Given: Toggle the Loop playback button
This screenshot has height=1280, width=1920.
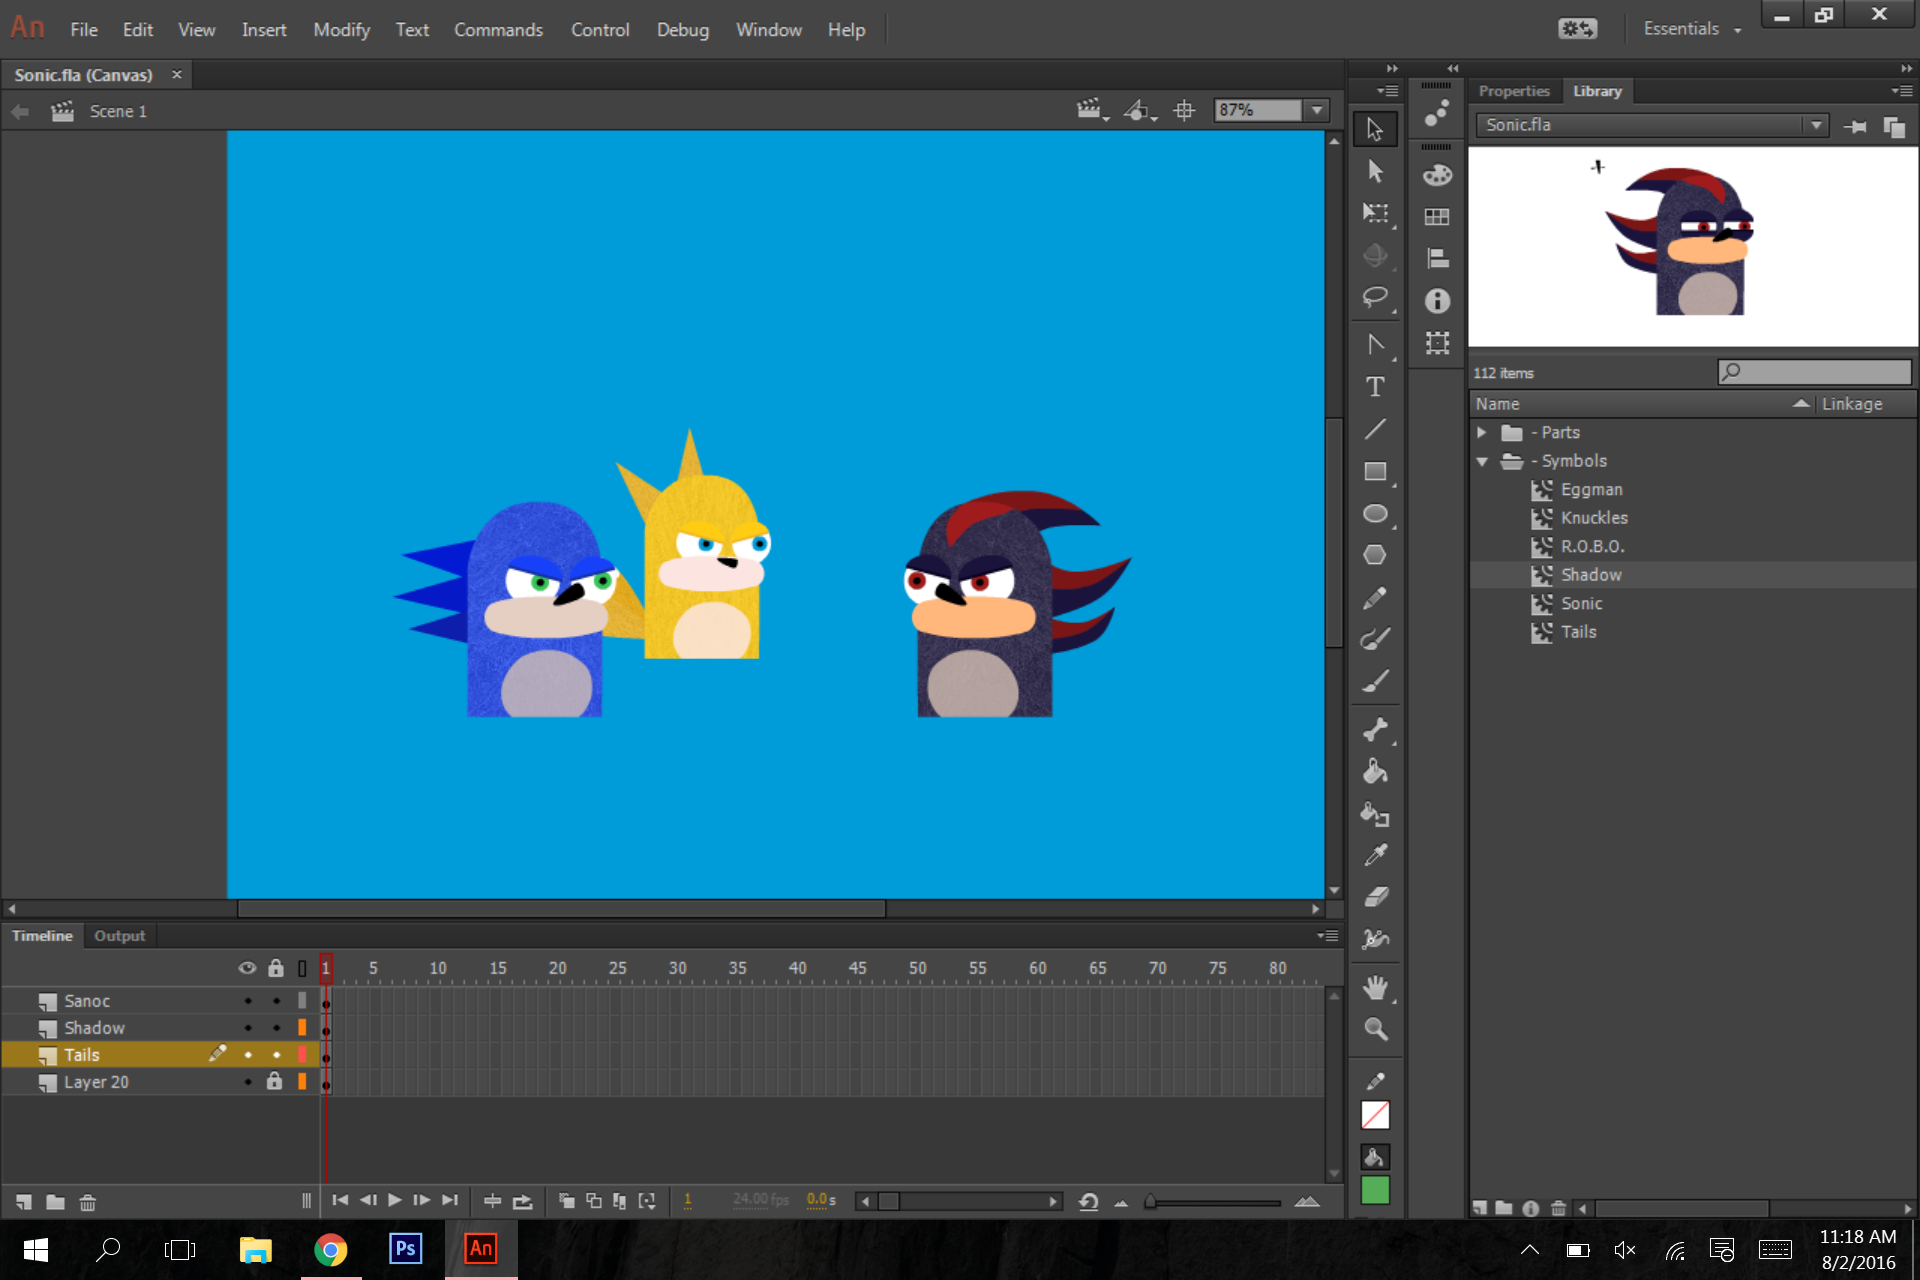Looking at the screenshot, I should point(523,1201).
